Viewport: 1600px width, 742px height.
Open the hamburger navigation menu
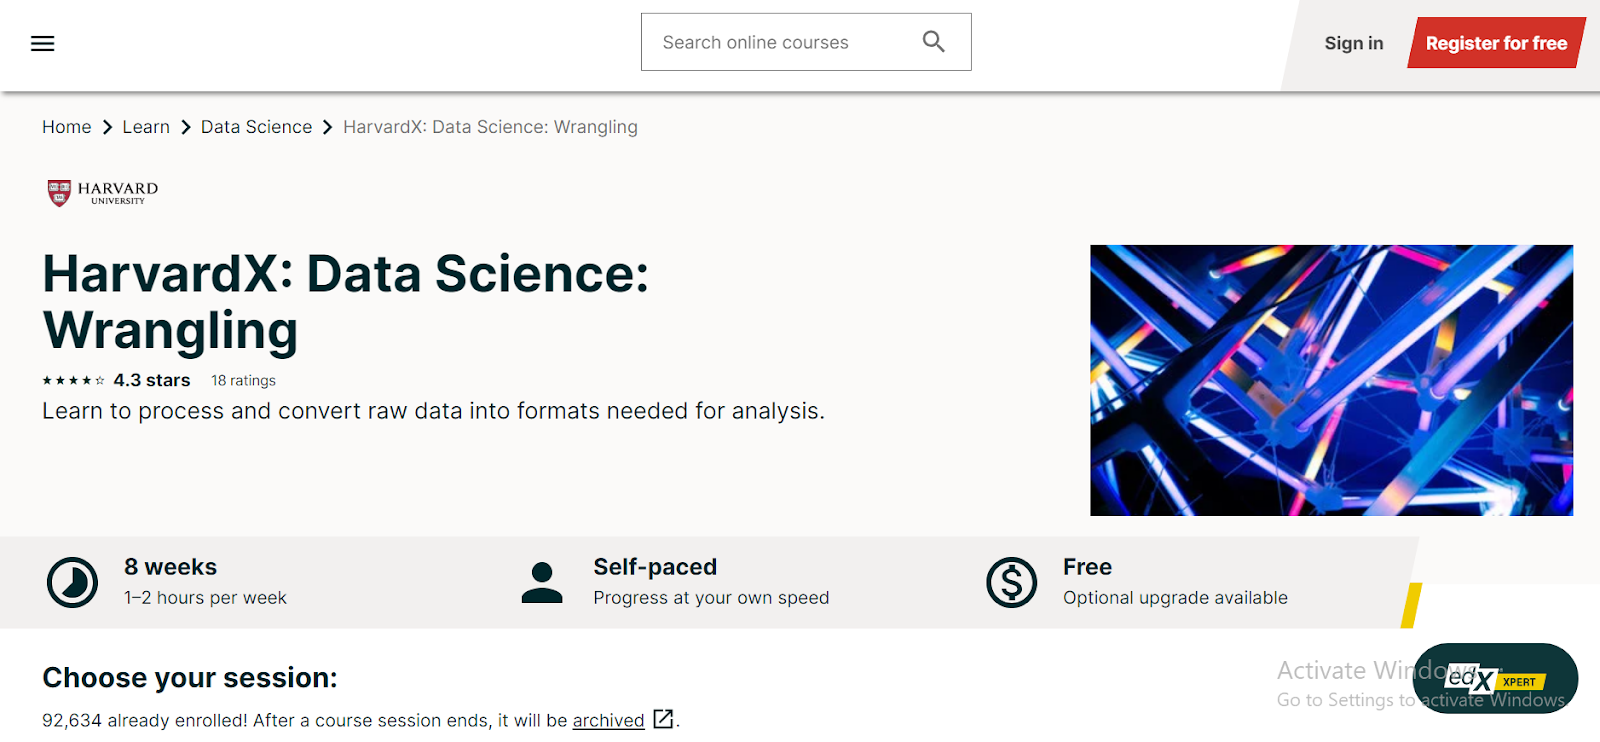point(42,43)
